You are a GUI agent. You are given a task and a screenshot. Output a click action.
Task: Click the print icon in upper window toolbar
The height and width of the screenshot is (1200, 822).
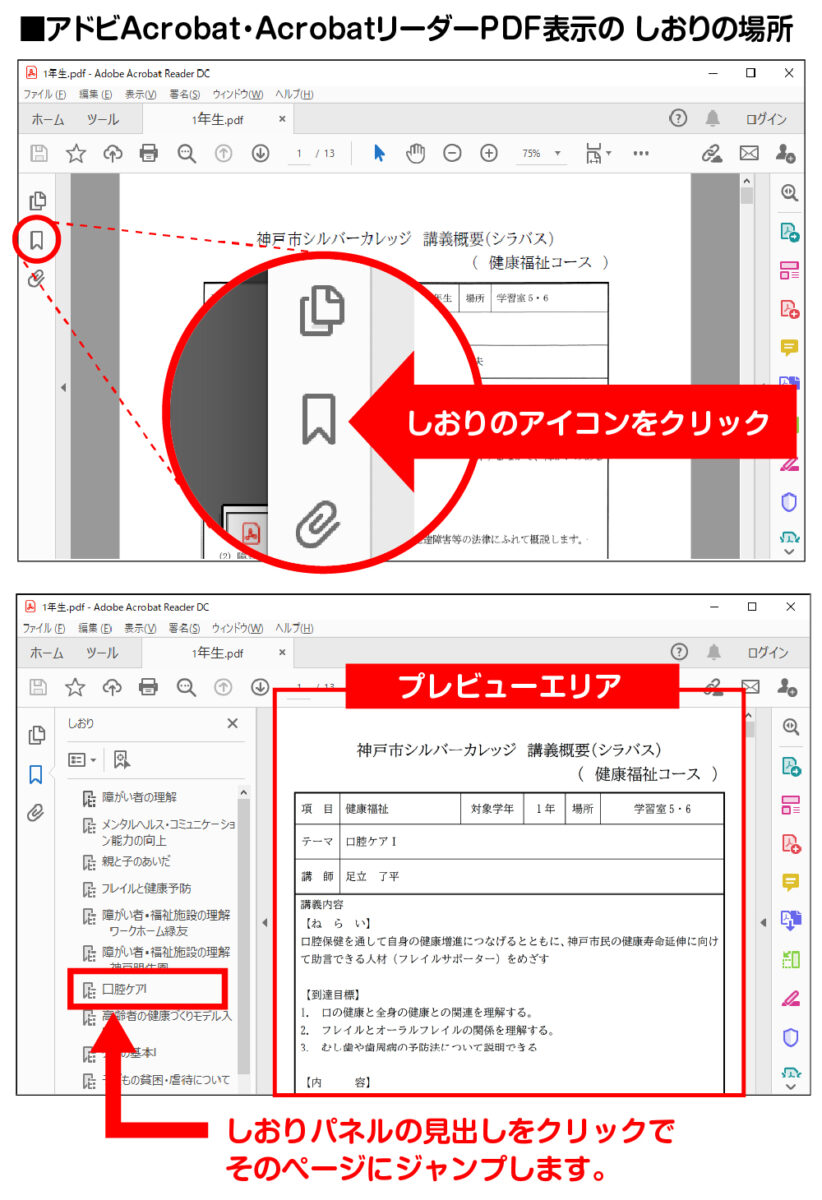coord(149,153)
